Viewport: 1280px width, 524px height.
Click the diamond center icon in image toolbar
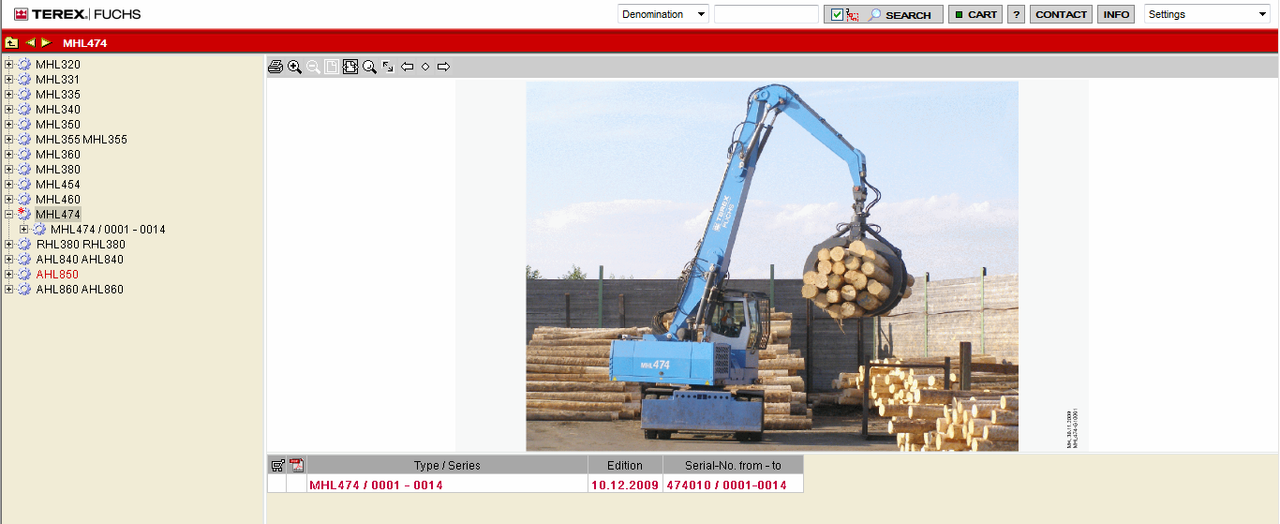coord(425,67)
